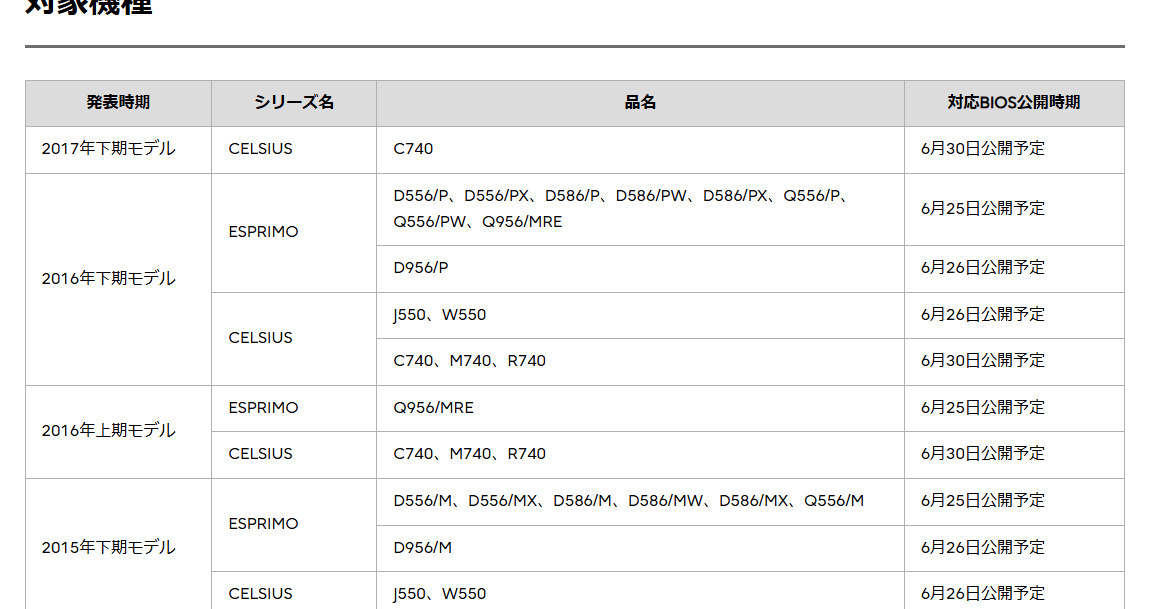Select the 2017年下期モデル cell
The height and width of the screenshot is (609, 1163).
tap(119, 150)
